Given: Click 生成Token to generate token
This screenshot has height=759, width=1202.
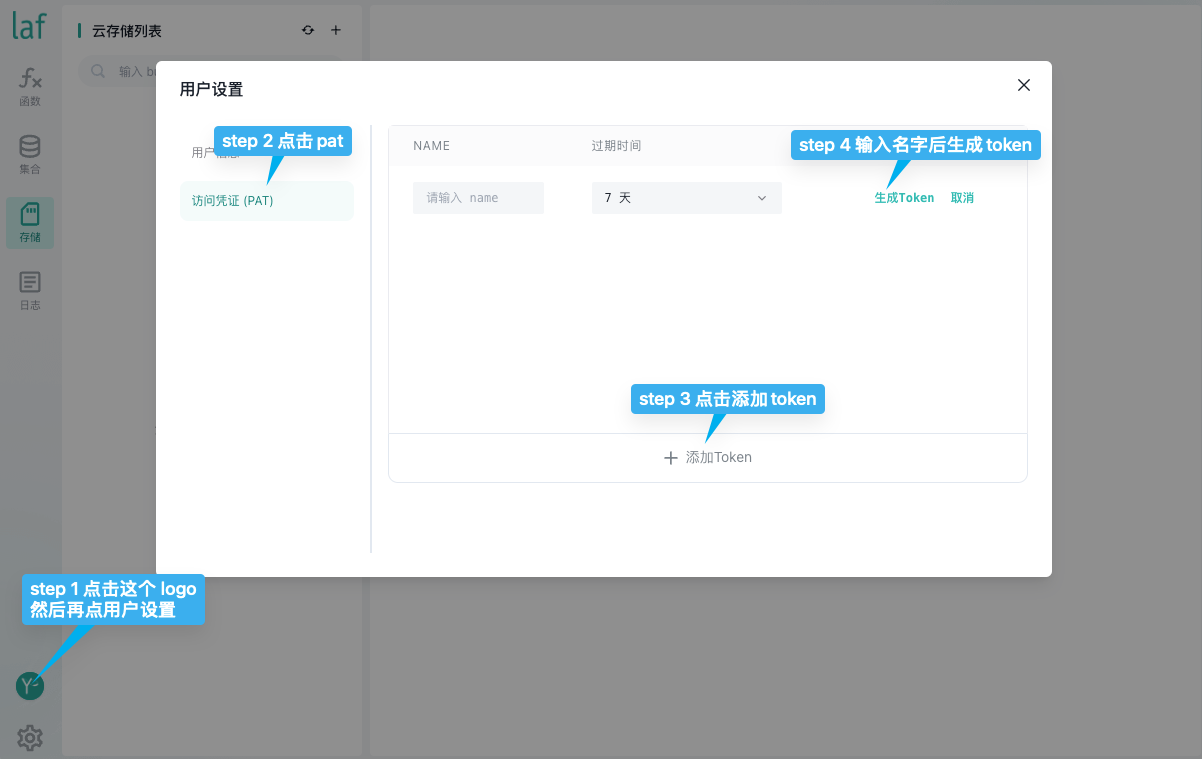Looking at the screenshot, I should [904, 198].
